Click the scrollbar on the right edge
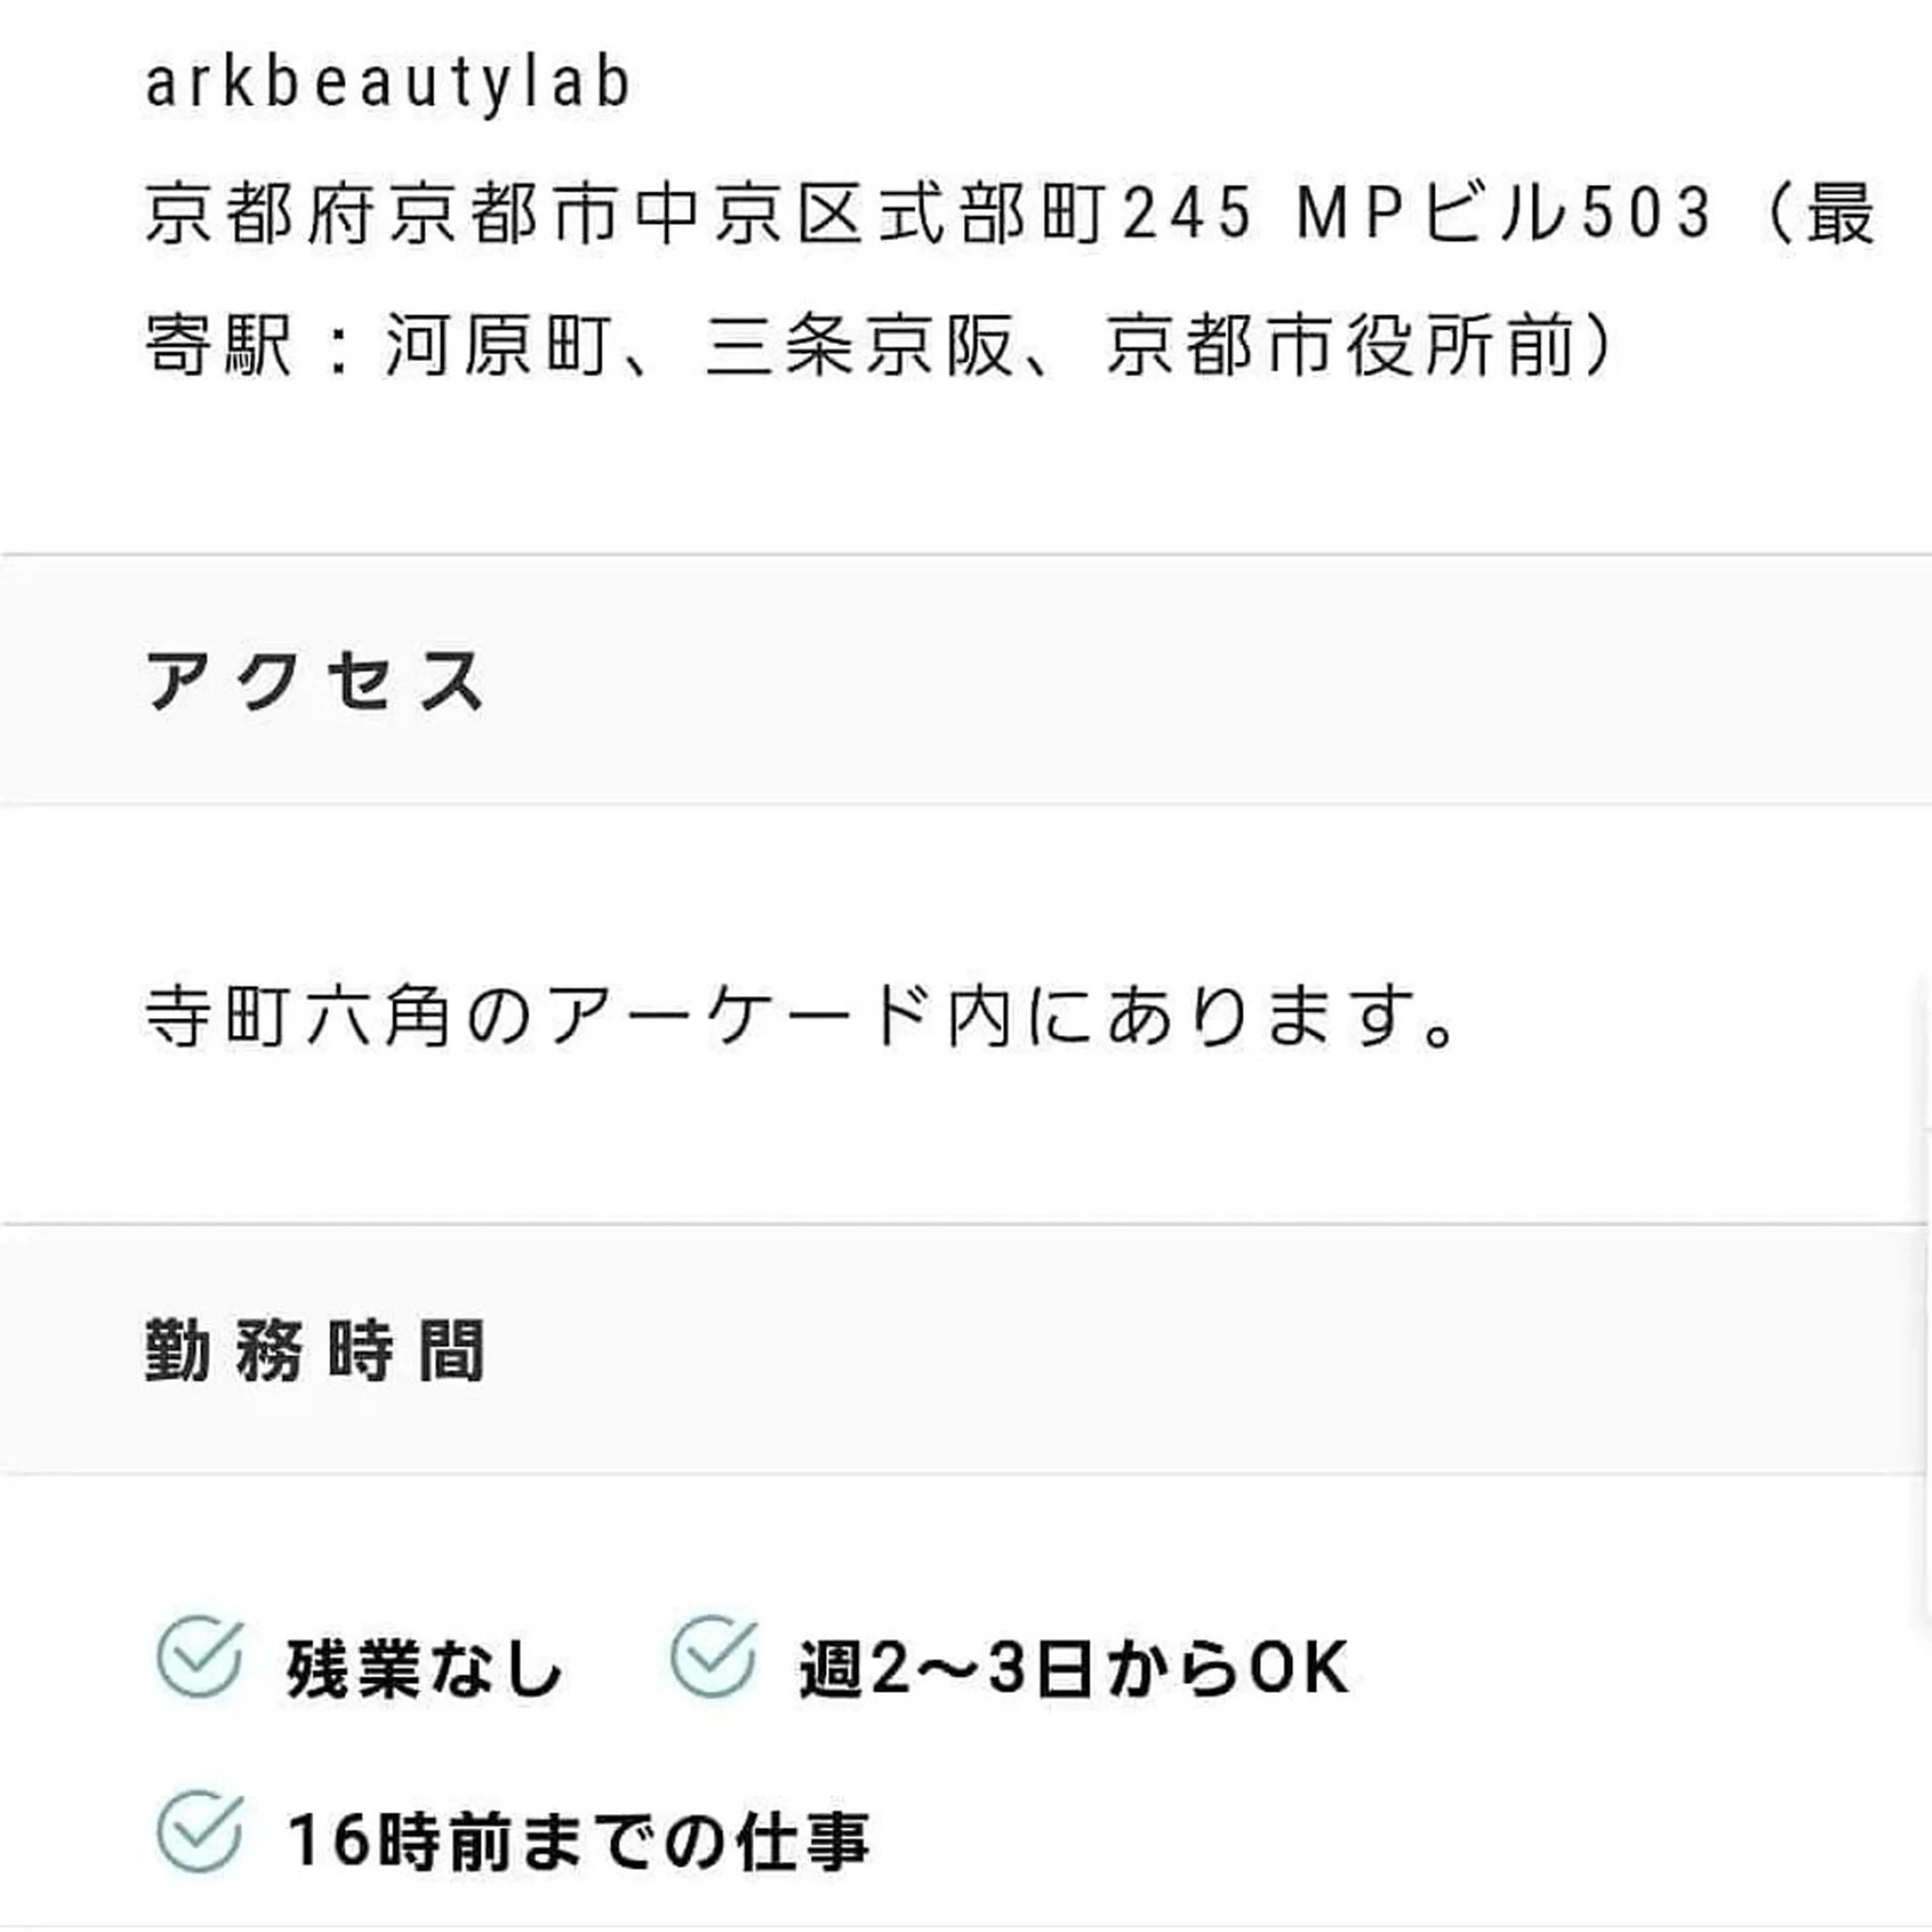Viewport: 1932px width, 1932px height. [1926, 1250]
